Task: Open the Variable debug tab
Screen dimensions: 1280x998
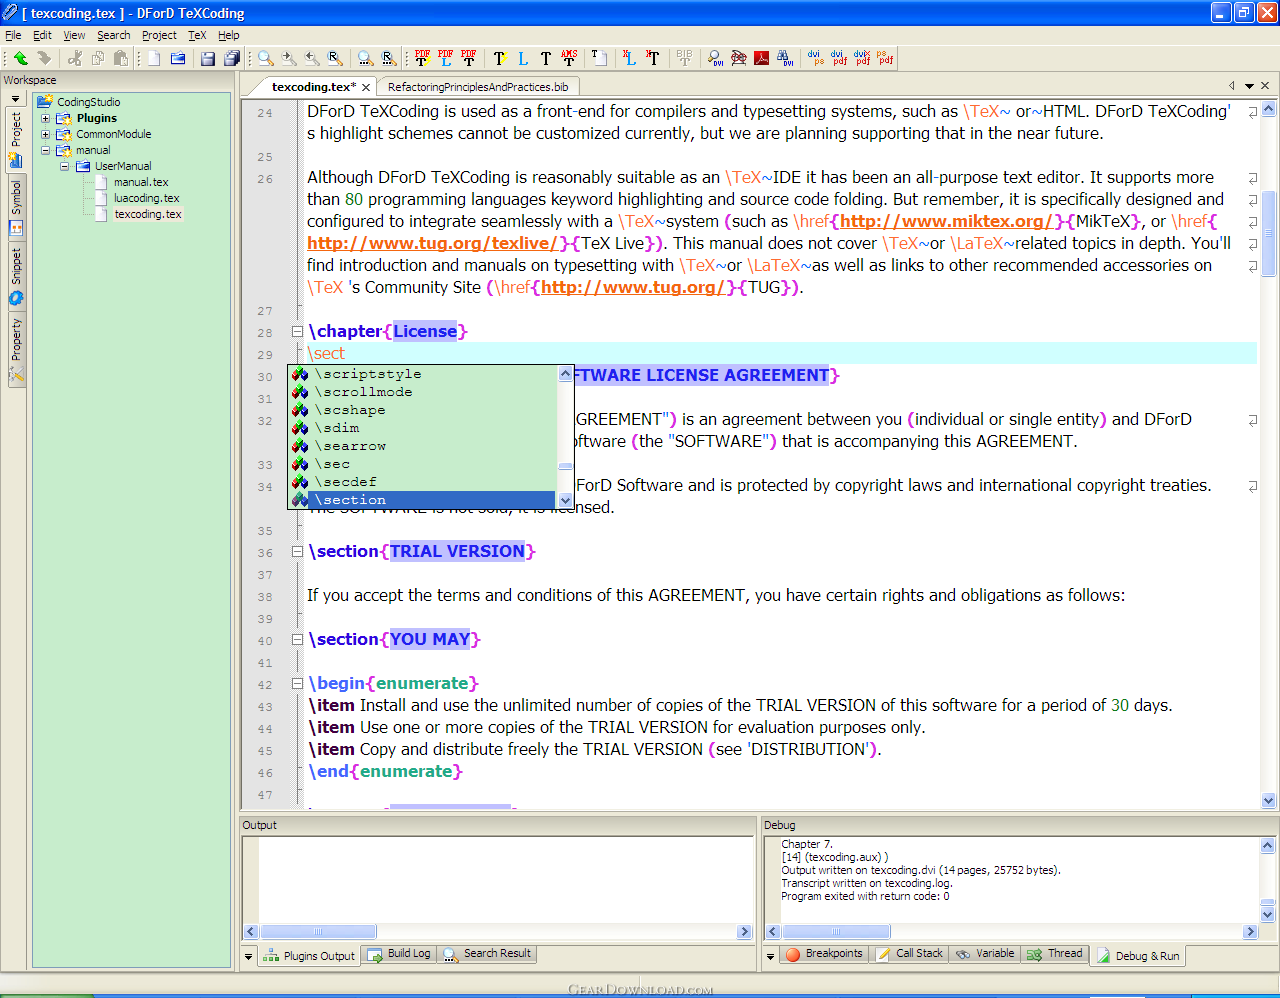Action: 985,954
